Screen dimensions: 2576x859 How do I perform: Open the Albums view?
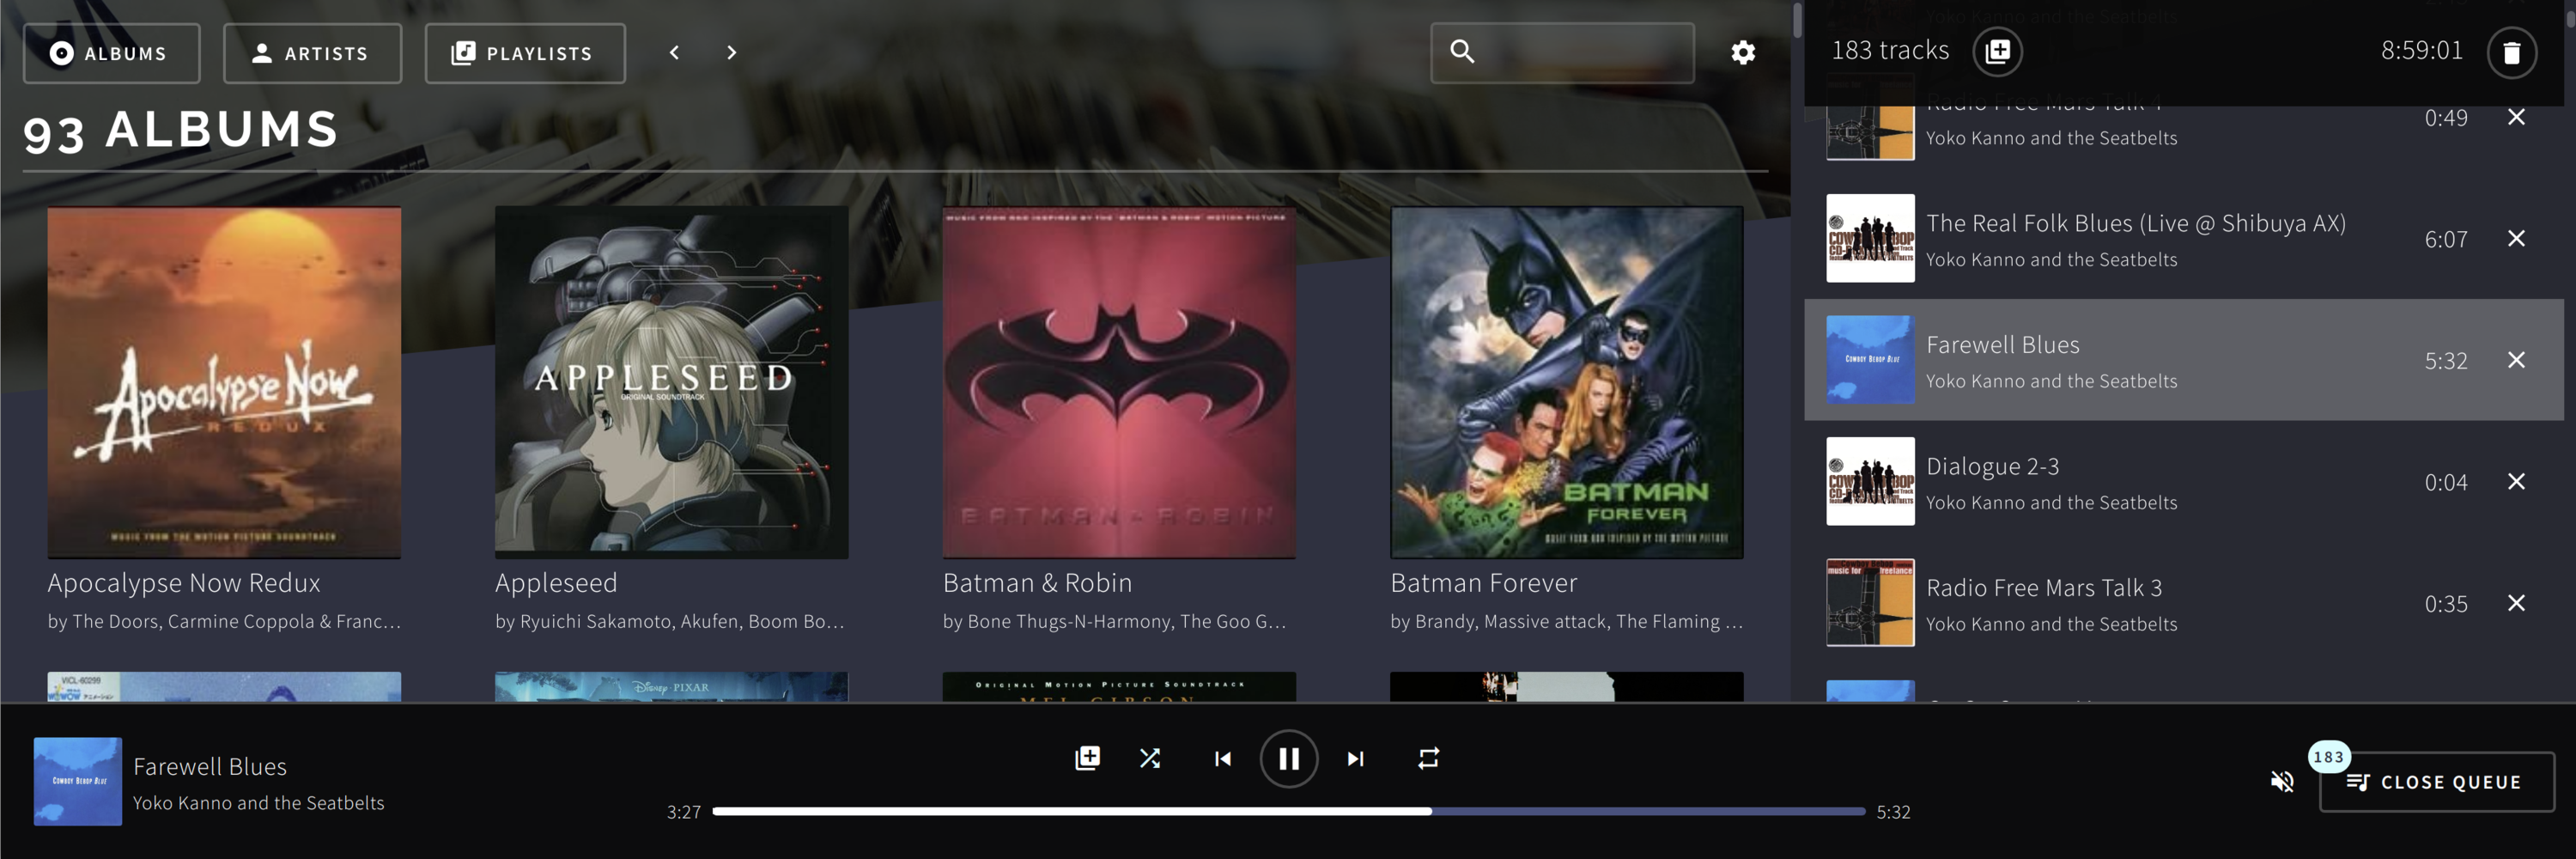click(111, 53)
